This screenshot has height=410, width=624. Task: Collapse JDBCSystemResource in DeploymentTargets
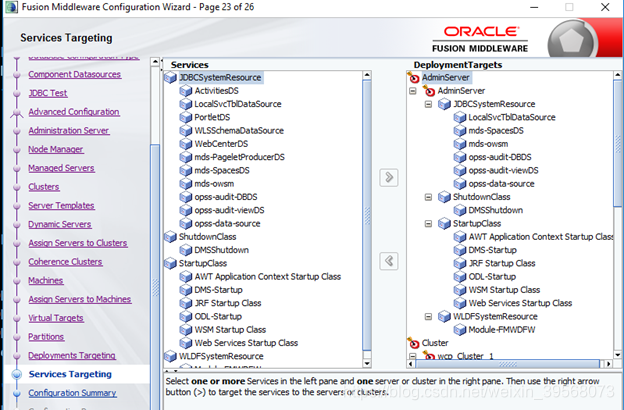coord(428,104)
